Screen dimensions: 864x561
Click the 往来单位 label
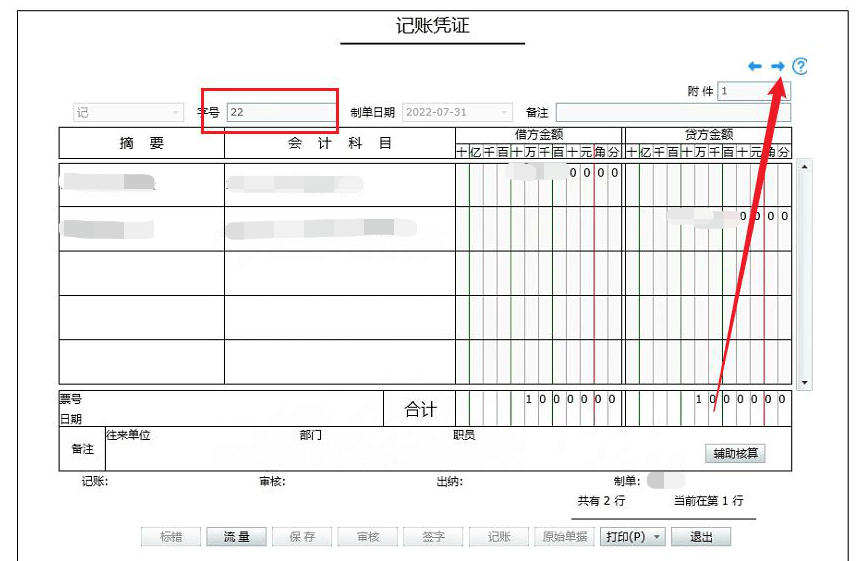[x=128, y=435]
